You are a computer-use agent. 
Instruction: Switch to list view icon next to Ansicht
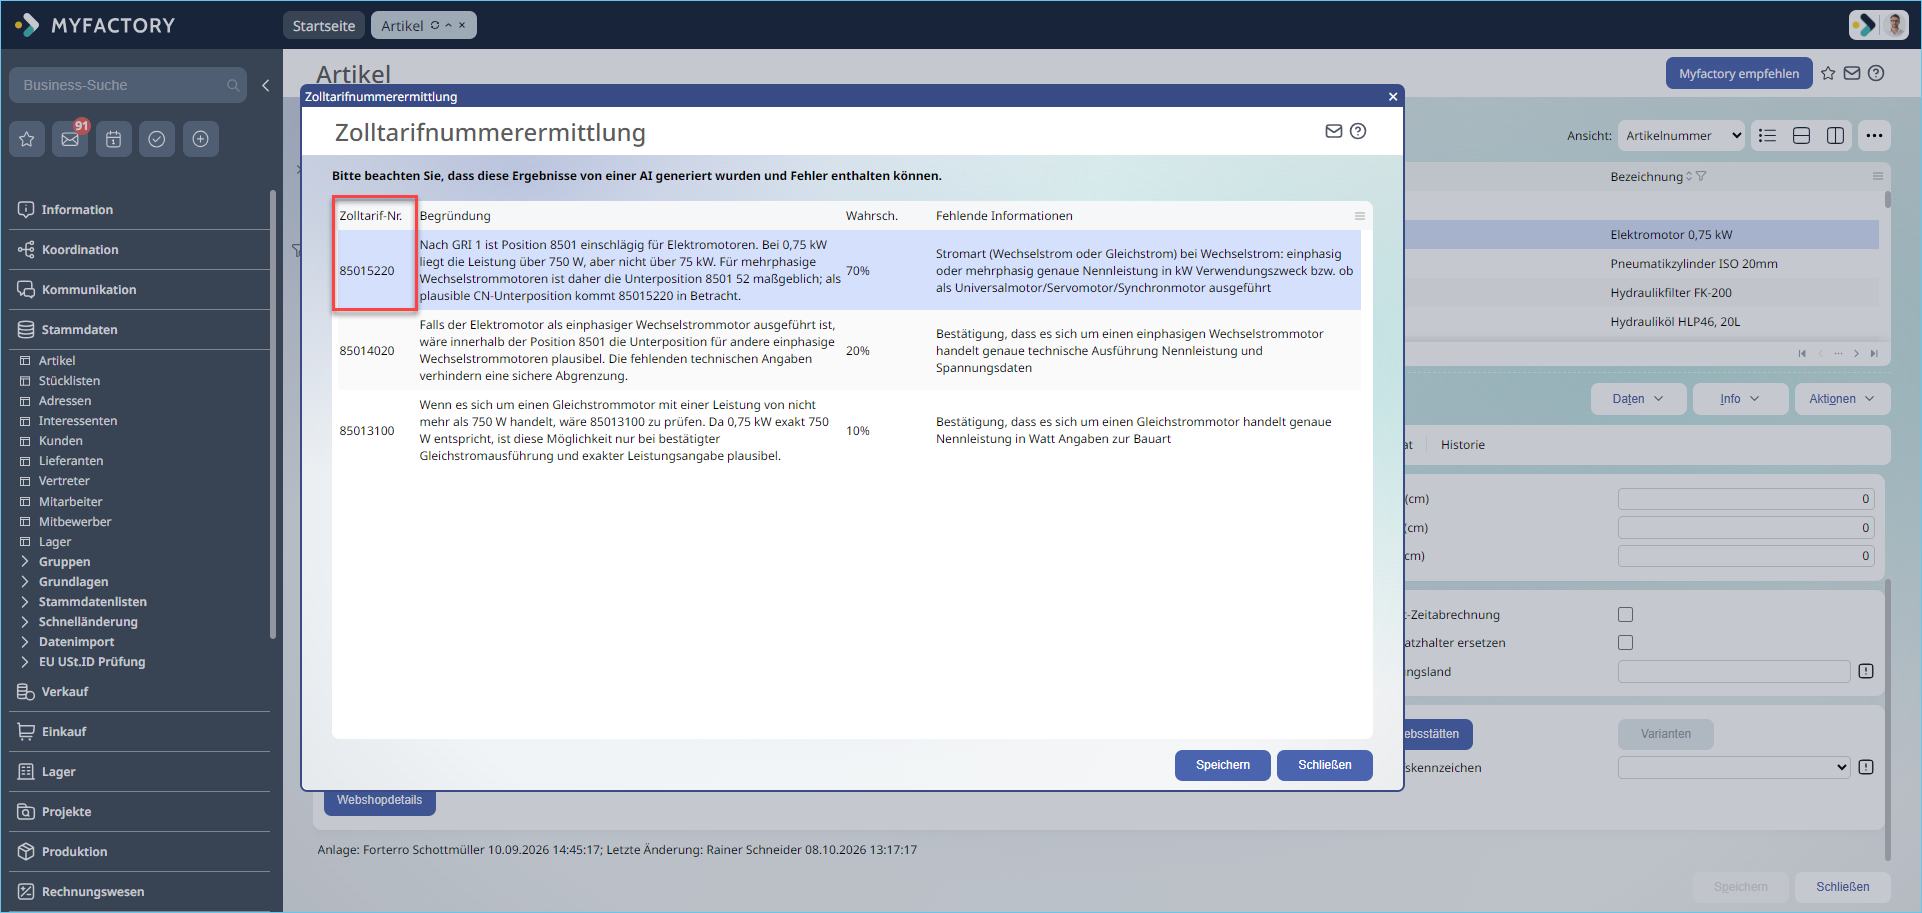click(1768, 136)
